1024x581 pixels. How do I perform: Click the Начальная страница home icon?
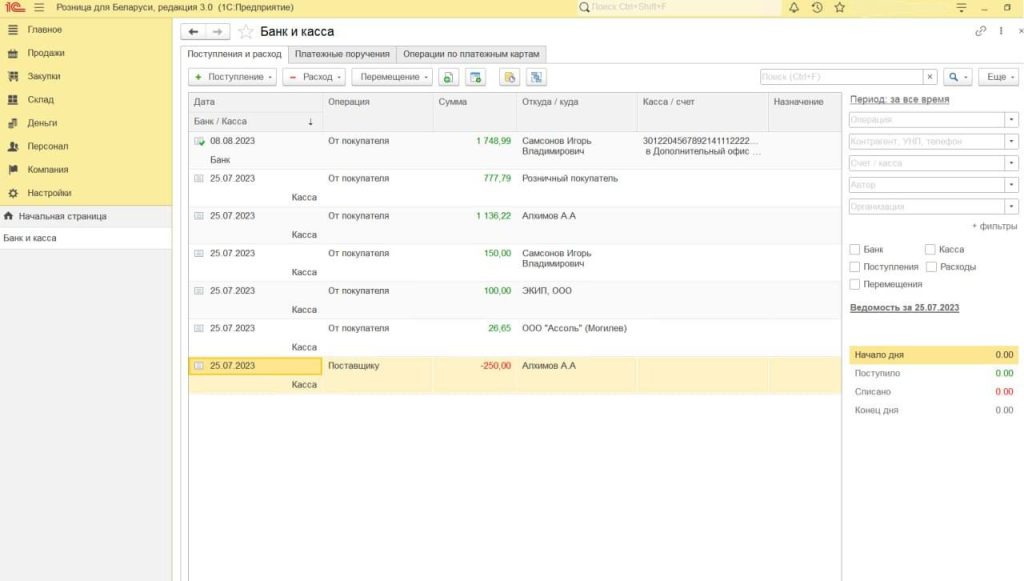(9, 216)
